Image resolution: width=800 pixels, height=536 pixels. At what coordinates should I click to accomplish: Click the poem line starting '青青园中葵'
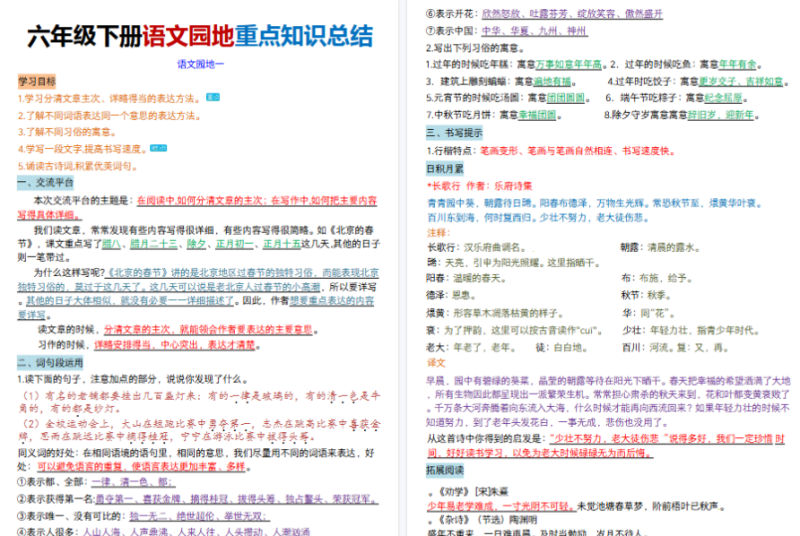click(595, 203)
